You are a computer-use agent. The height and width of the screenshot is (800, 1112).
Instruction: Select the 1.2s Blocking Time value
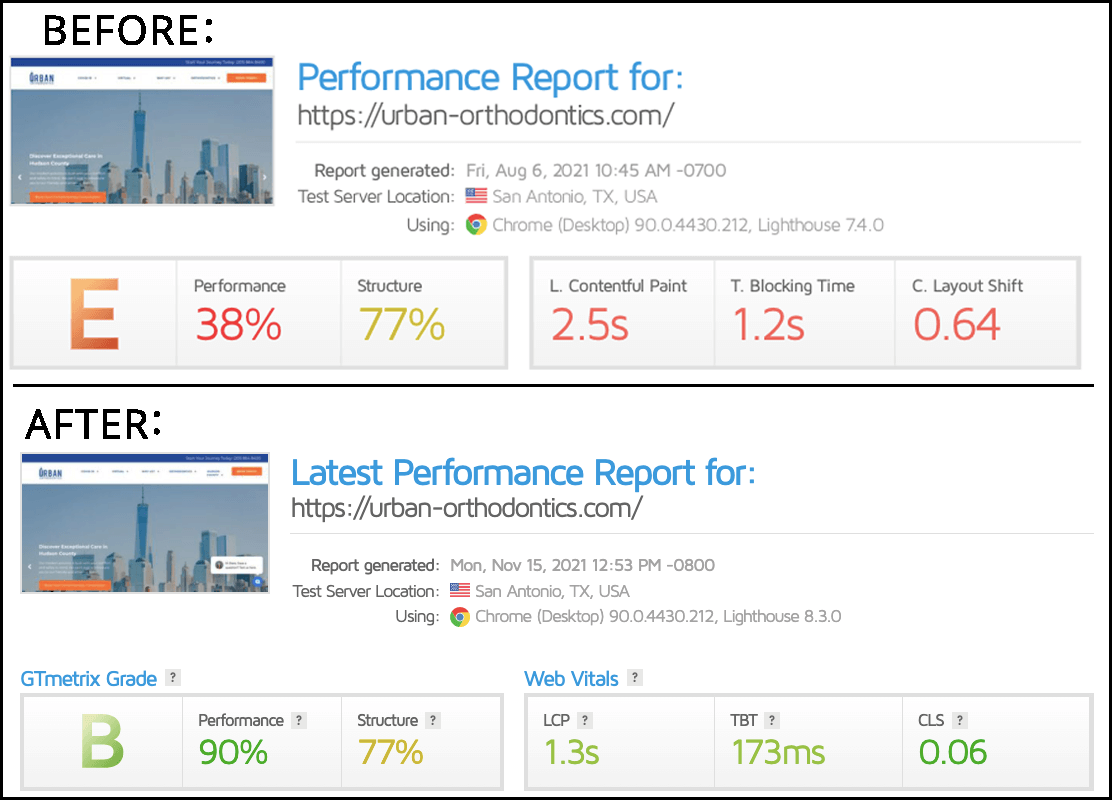(x=769, y=324)
